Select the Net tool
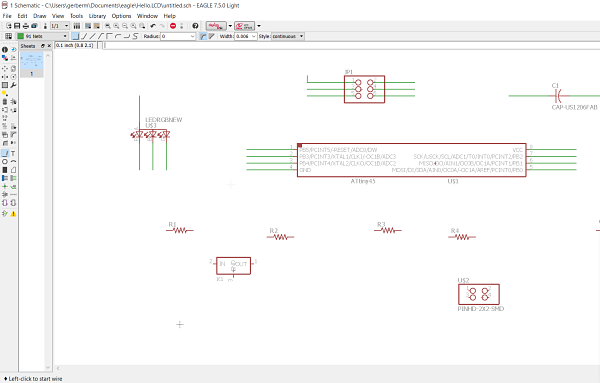The width and height of the screenshot is (600, 383). [13, 178]
